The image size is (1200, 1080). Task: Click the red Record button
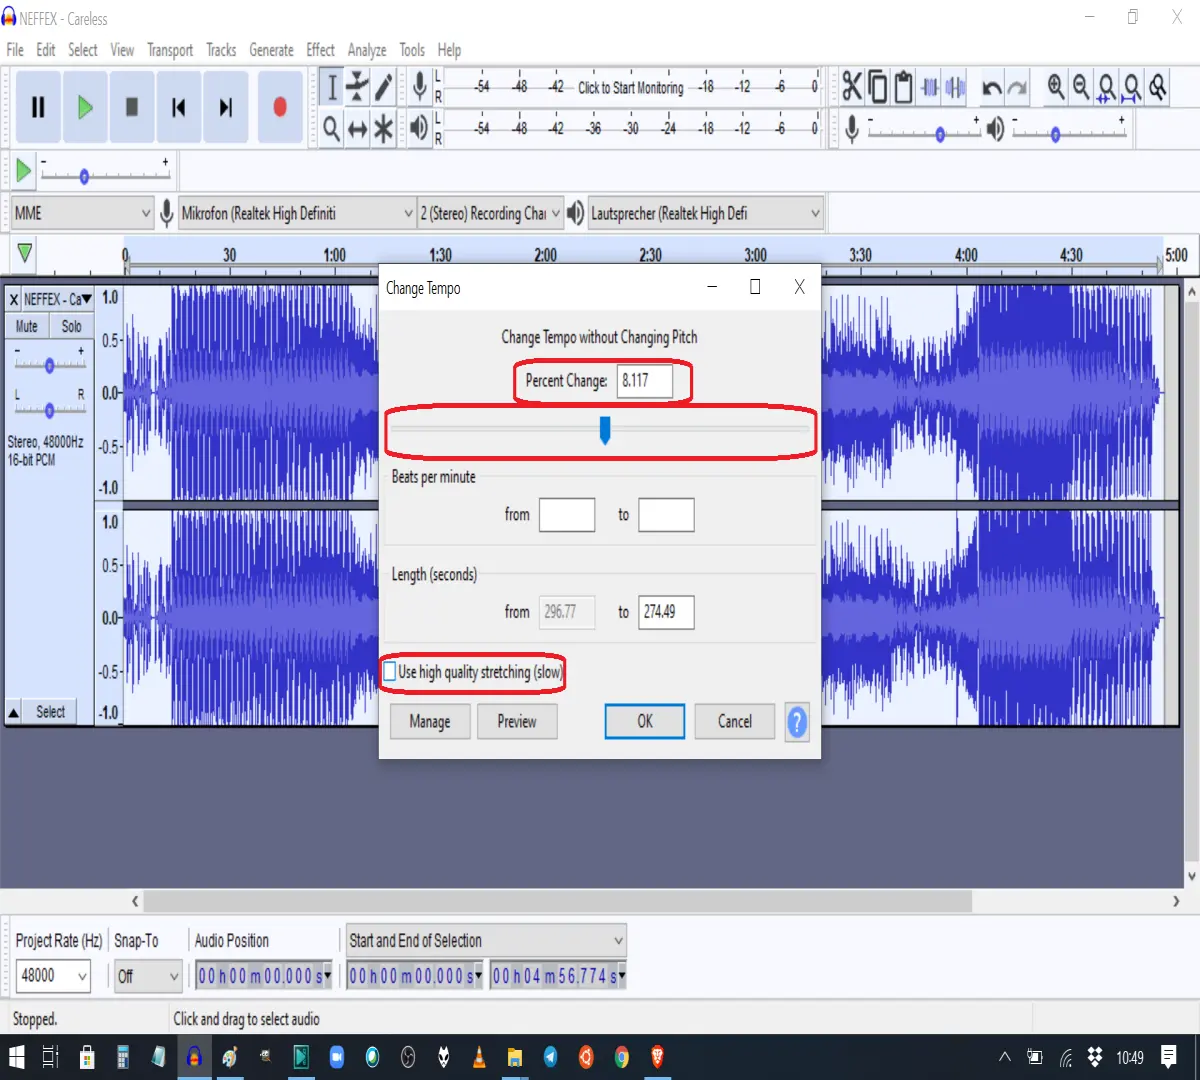tap(280, 107)
